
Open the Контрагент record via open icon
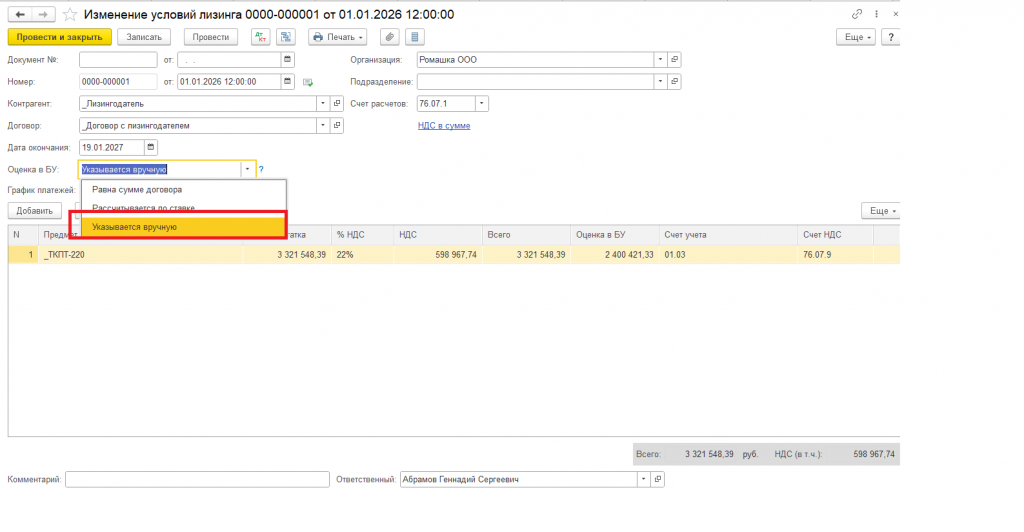pyautogui.click(x=337, y=103)
